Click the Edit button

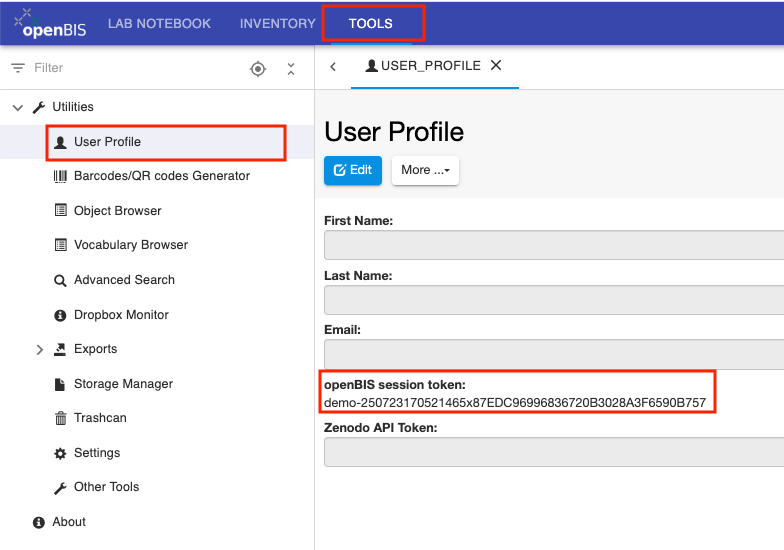[353, 170]
